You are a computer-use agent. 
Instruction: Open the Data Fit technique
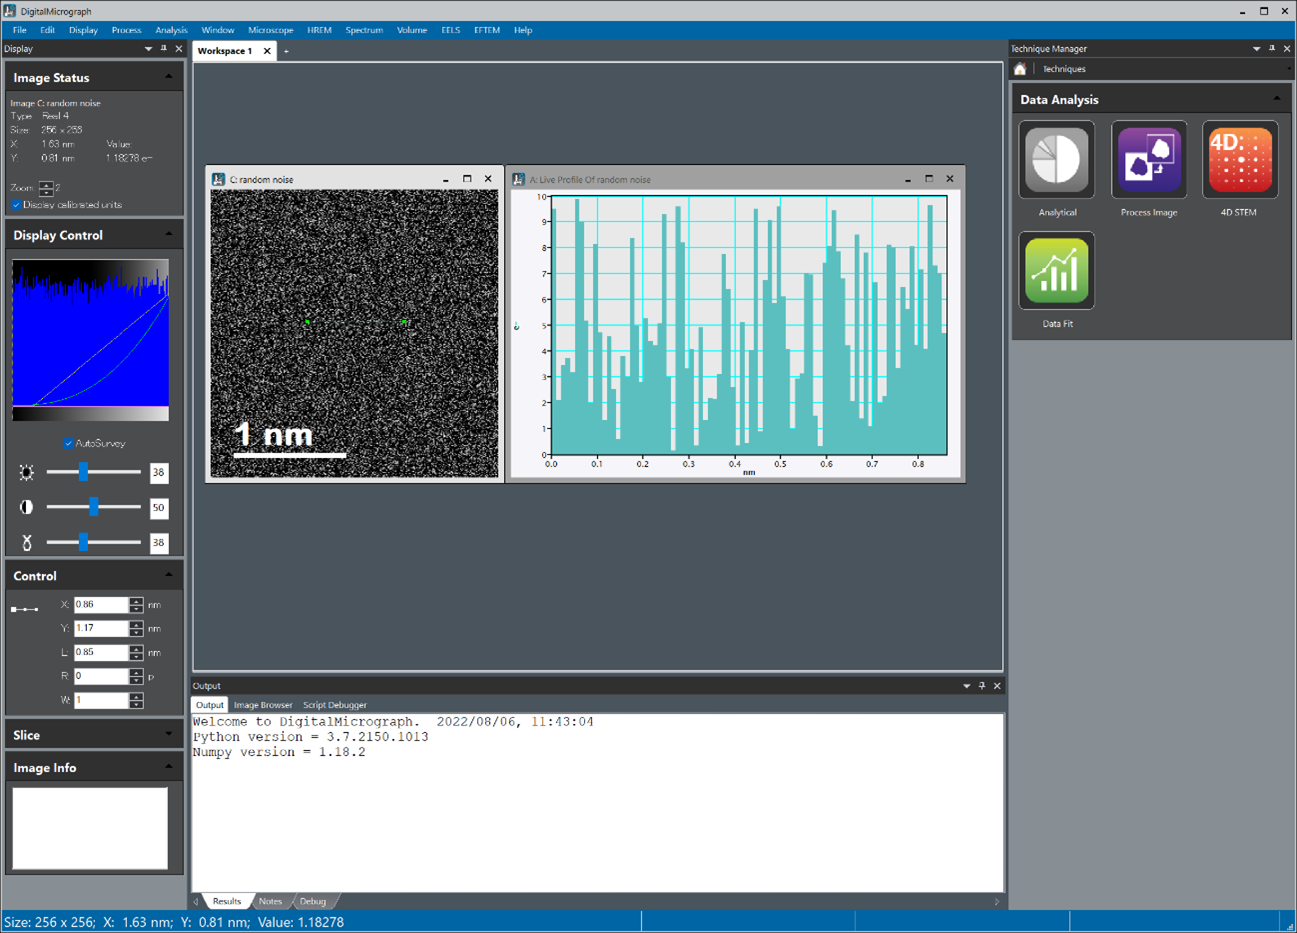1057,271
